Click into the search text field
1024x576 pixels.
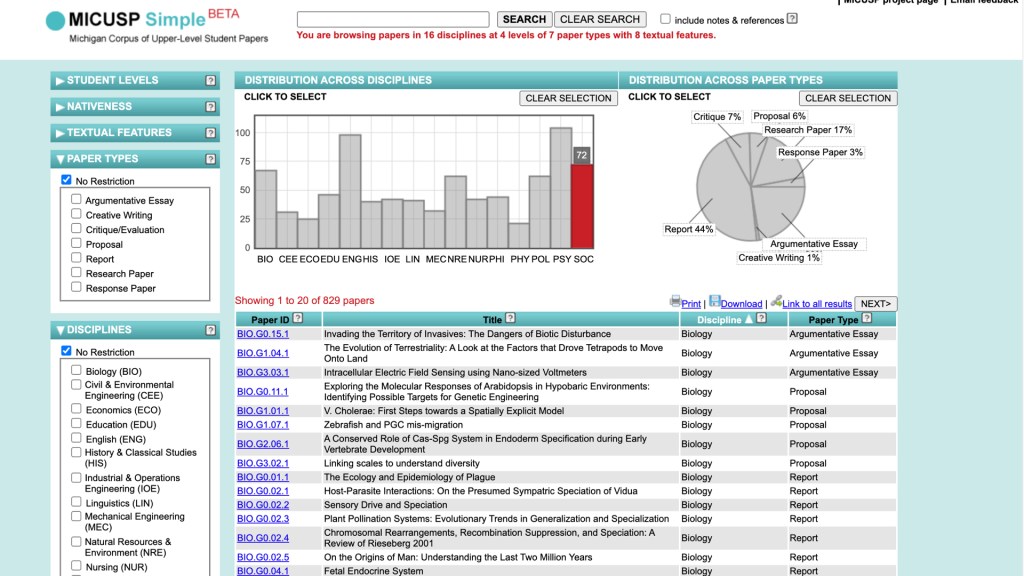[x=393, y=19]
